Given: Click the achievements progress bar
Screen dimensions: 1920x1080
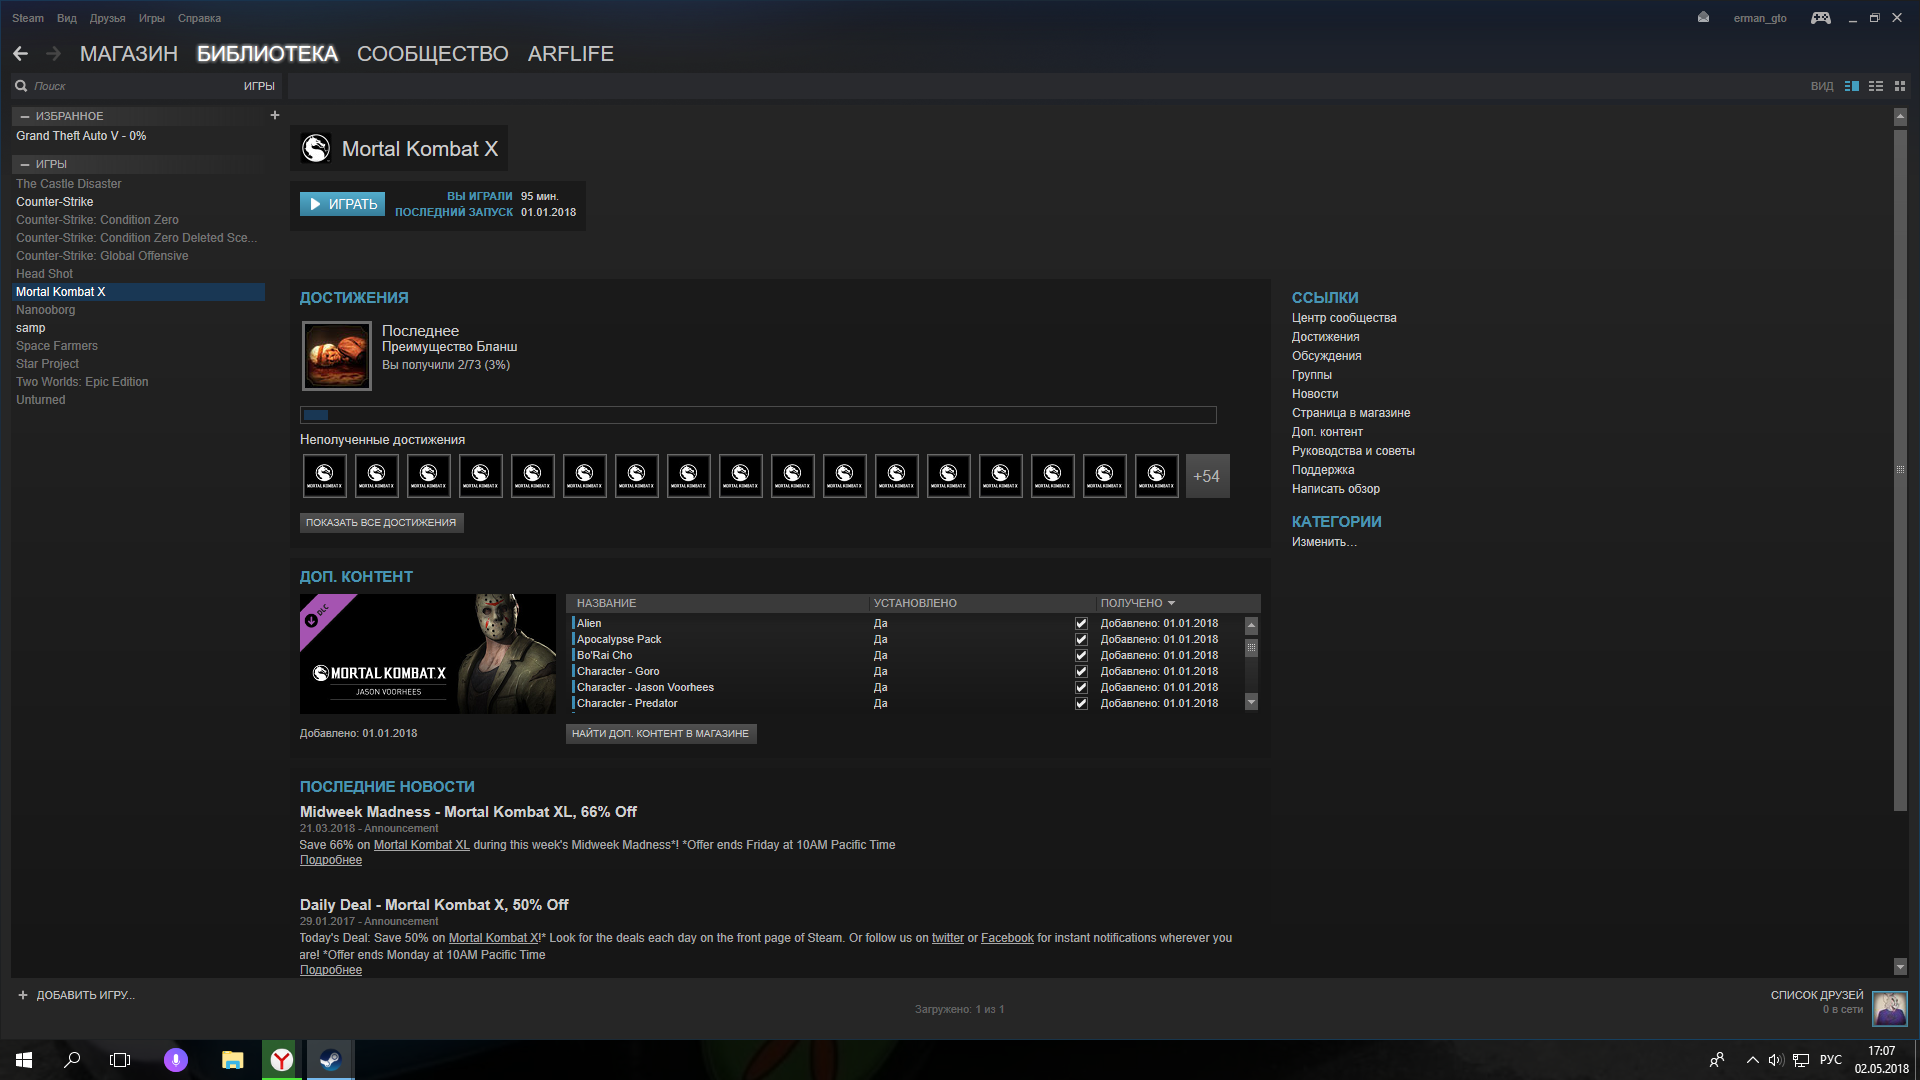Looking at the screenshot, I should tap(758, 415).
